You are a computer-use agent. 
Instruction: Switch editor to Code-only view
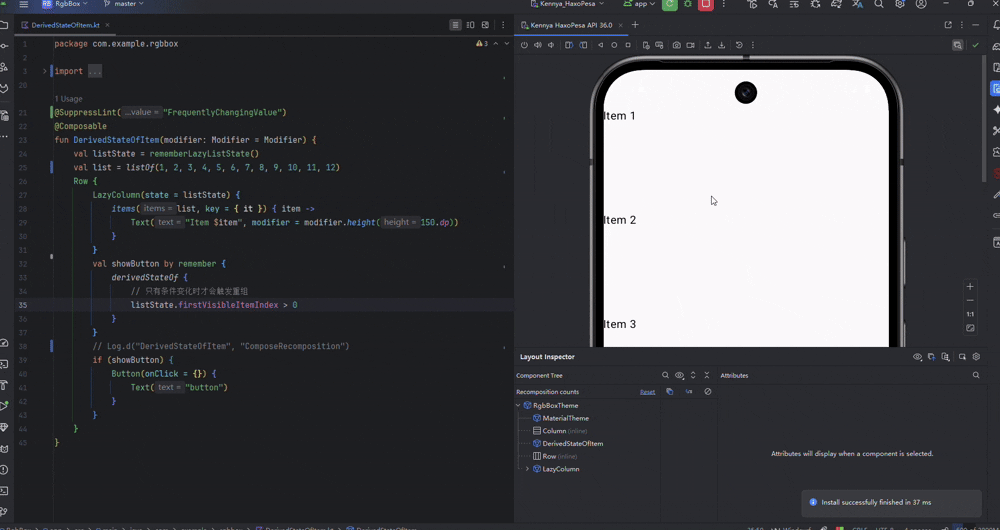[x=455, y=26]
